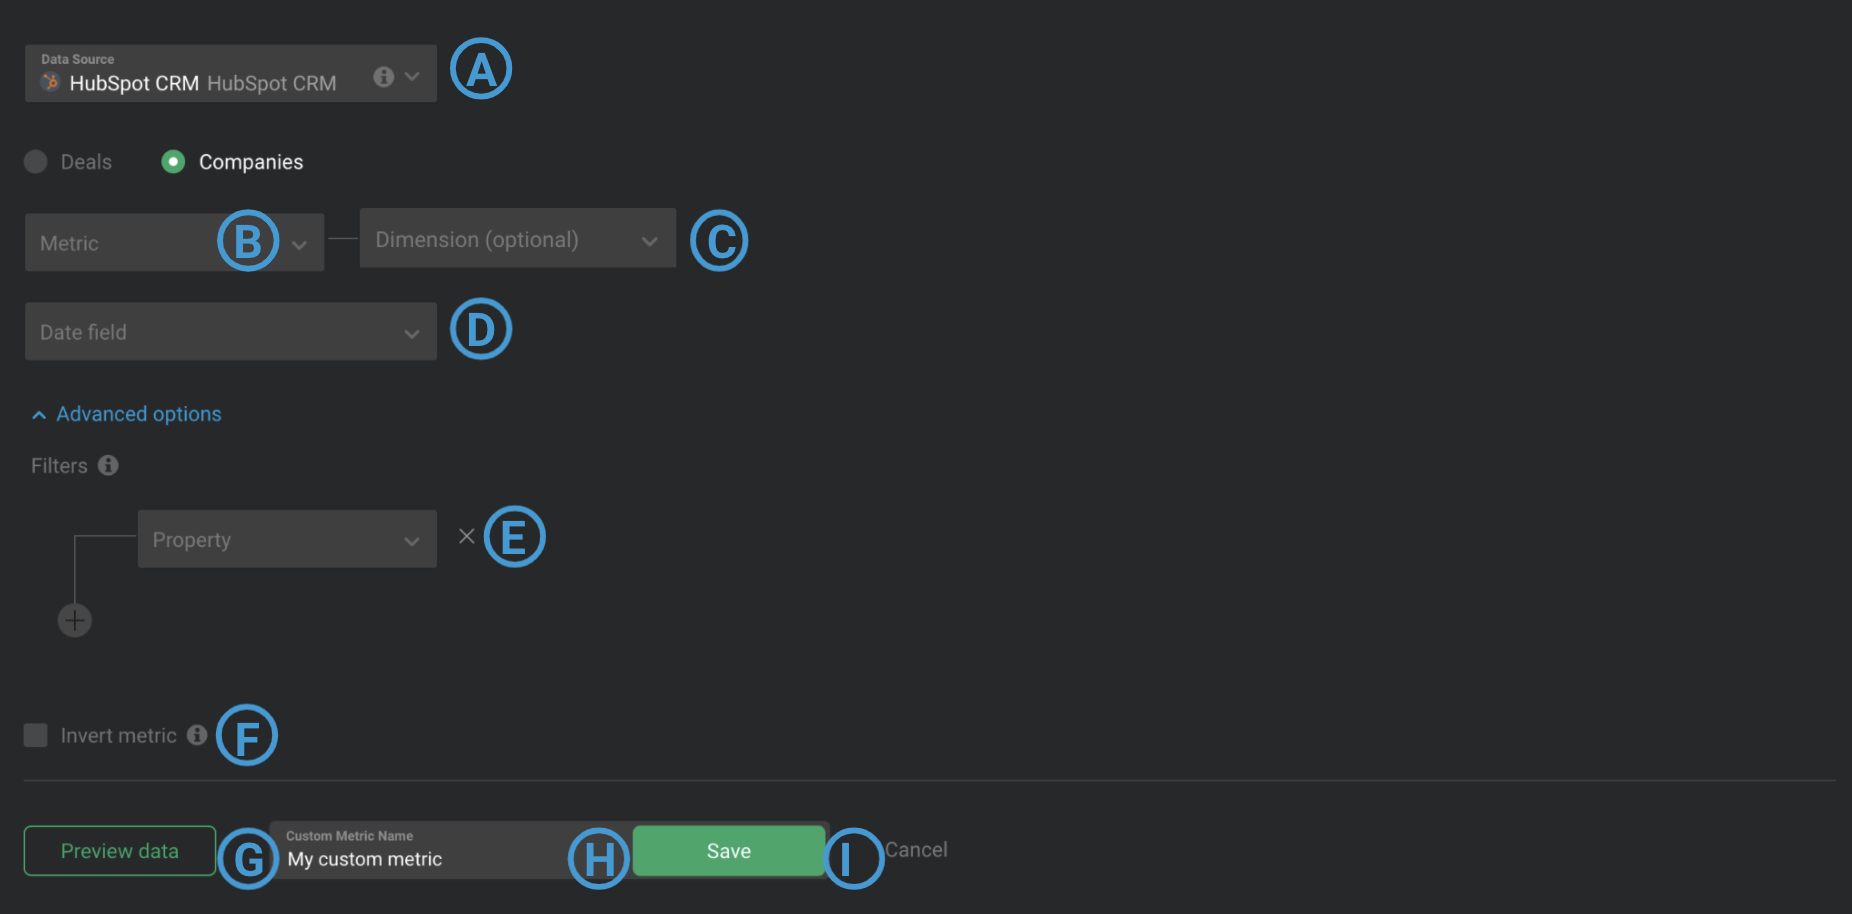The width and height of the screenshot is (1852, 914).
Task: Open the Property filter dropdown
Action: coord(287,539)
